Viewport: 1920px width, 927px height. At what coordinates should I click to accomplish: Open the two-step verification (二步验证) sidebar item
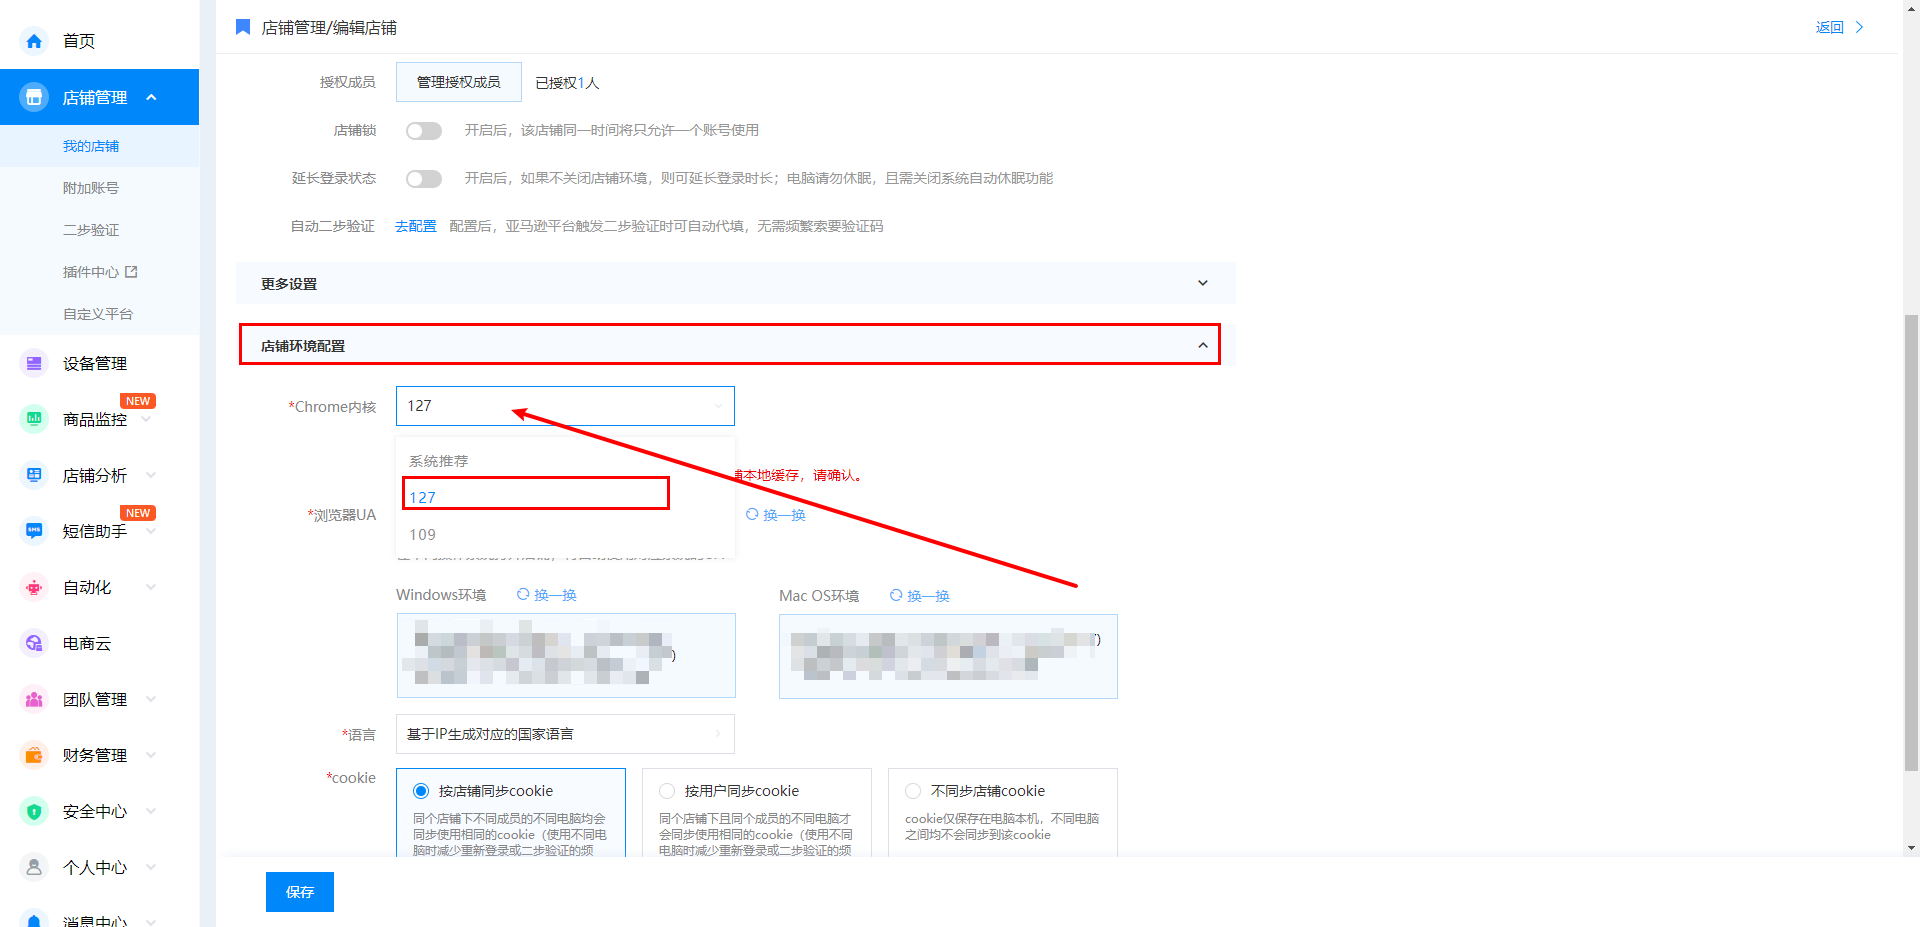[x=91, y=230]
